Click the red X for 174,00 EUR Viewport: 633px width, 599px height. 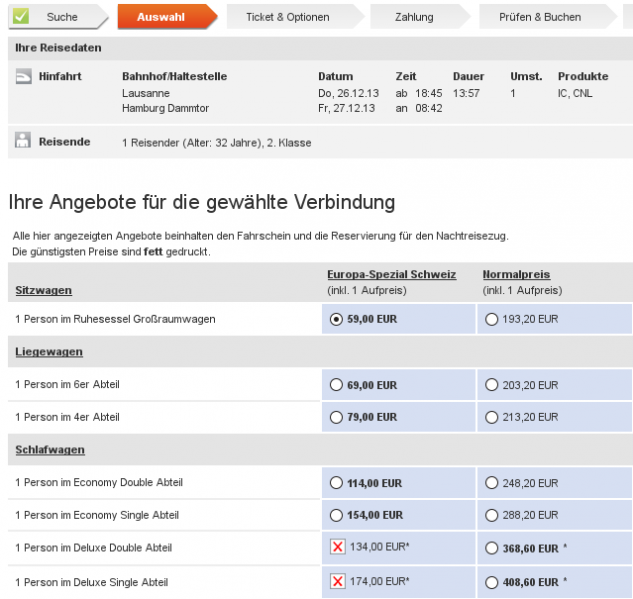pyautogui.click(x=336, y=582)
